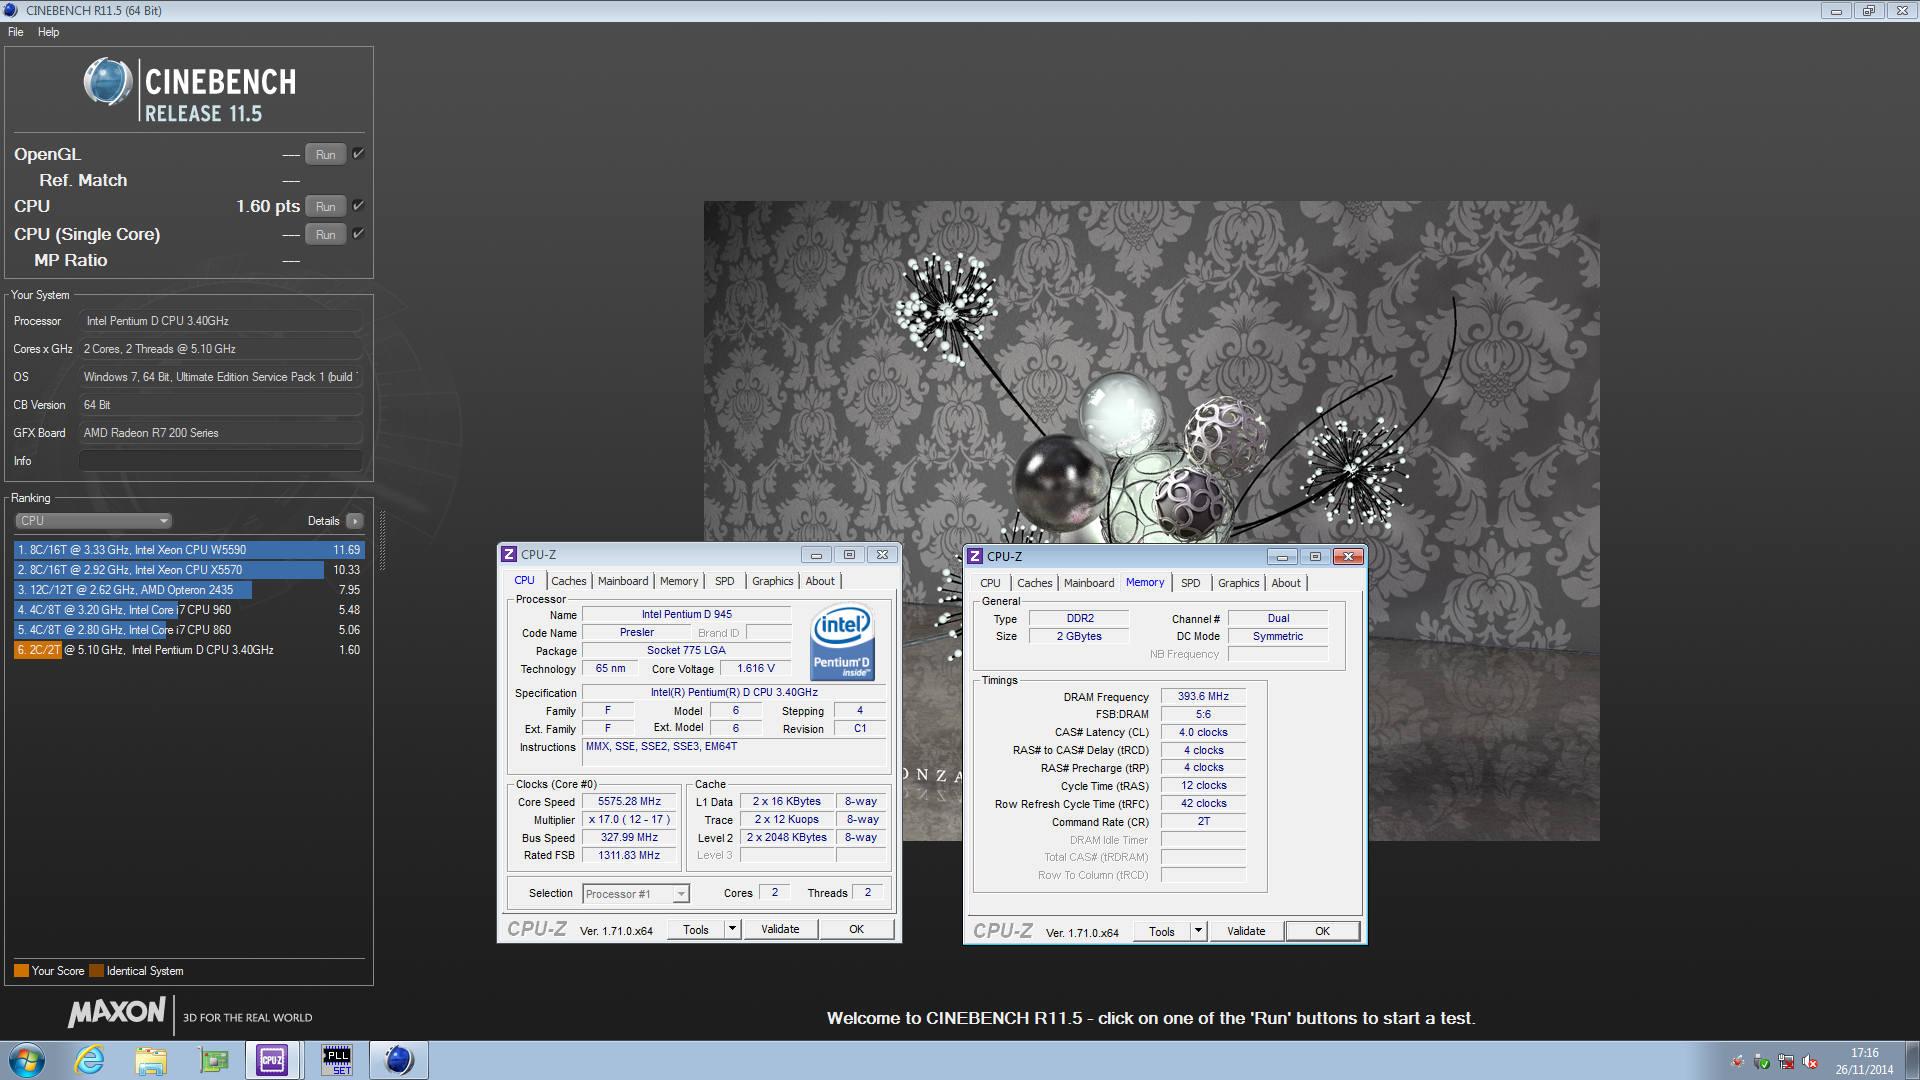Select the Intel Xeon CPU W5590 ranking row
The height and width of the screenshot is (1080, 1920).
click(x=189, y=550)
